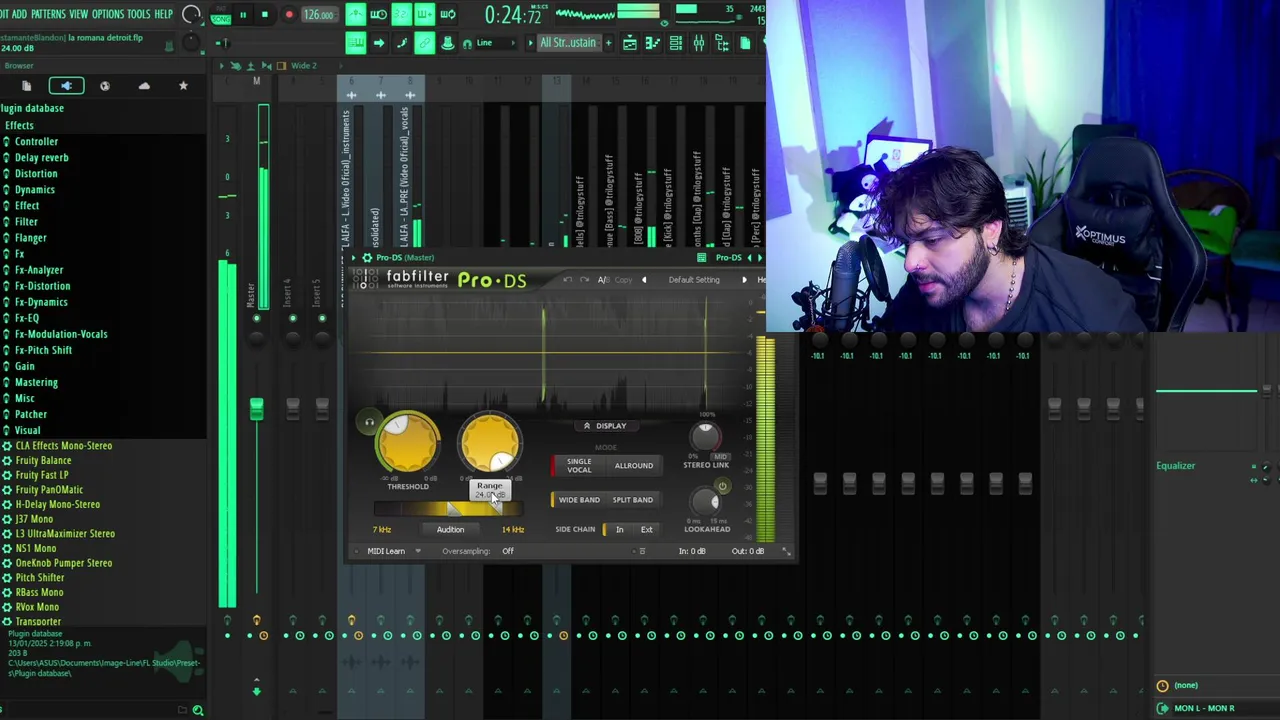This screenshot has width=1280, height=720.
Task: Open the HELP menu
Action: 164,14
